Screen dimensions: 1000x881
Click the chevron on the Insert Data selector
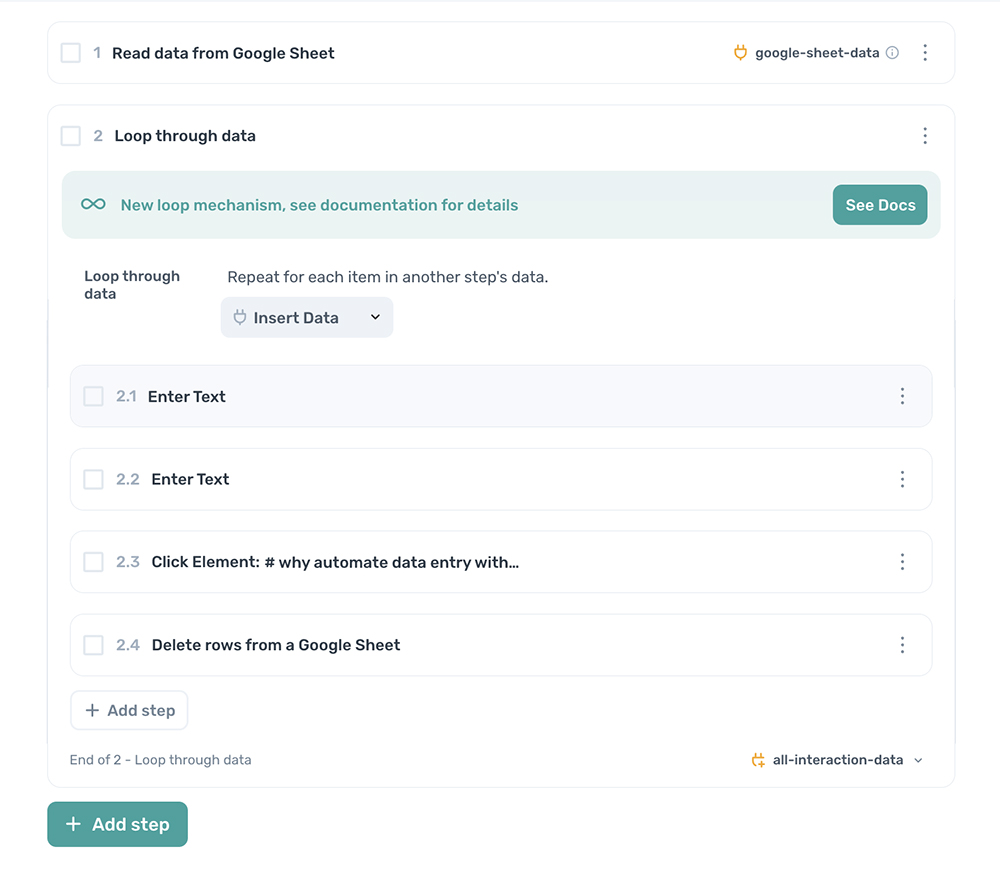pos(375,317)
